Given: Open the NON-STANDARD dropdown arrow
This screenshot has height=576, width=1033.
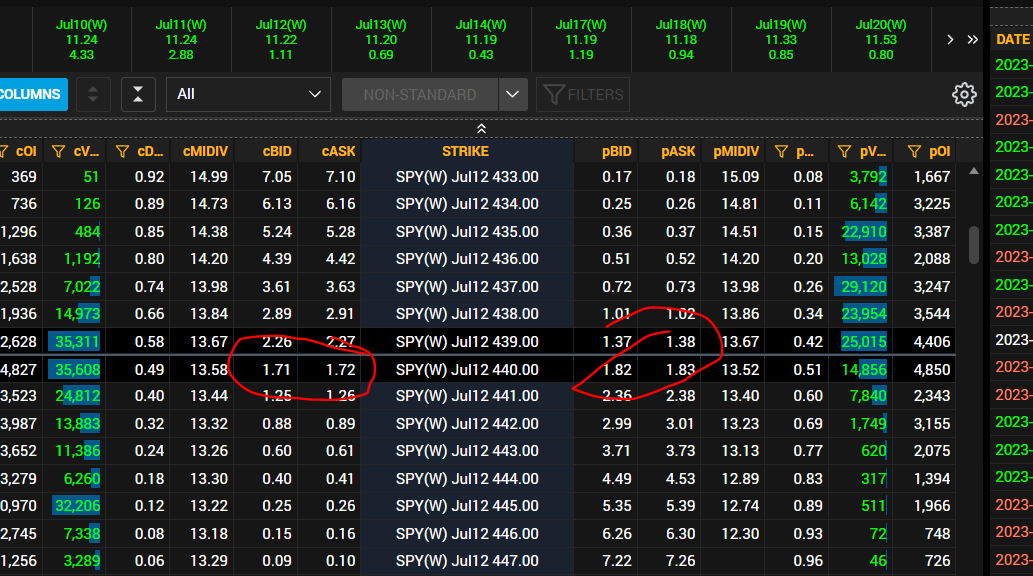Looking at the screenshot, I should click(513, 94).
